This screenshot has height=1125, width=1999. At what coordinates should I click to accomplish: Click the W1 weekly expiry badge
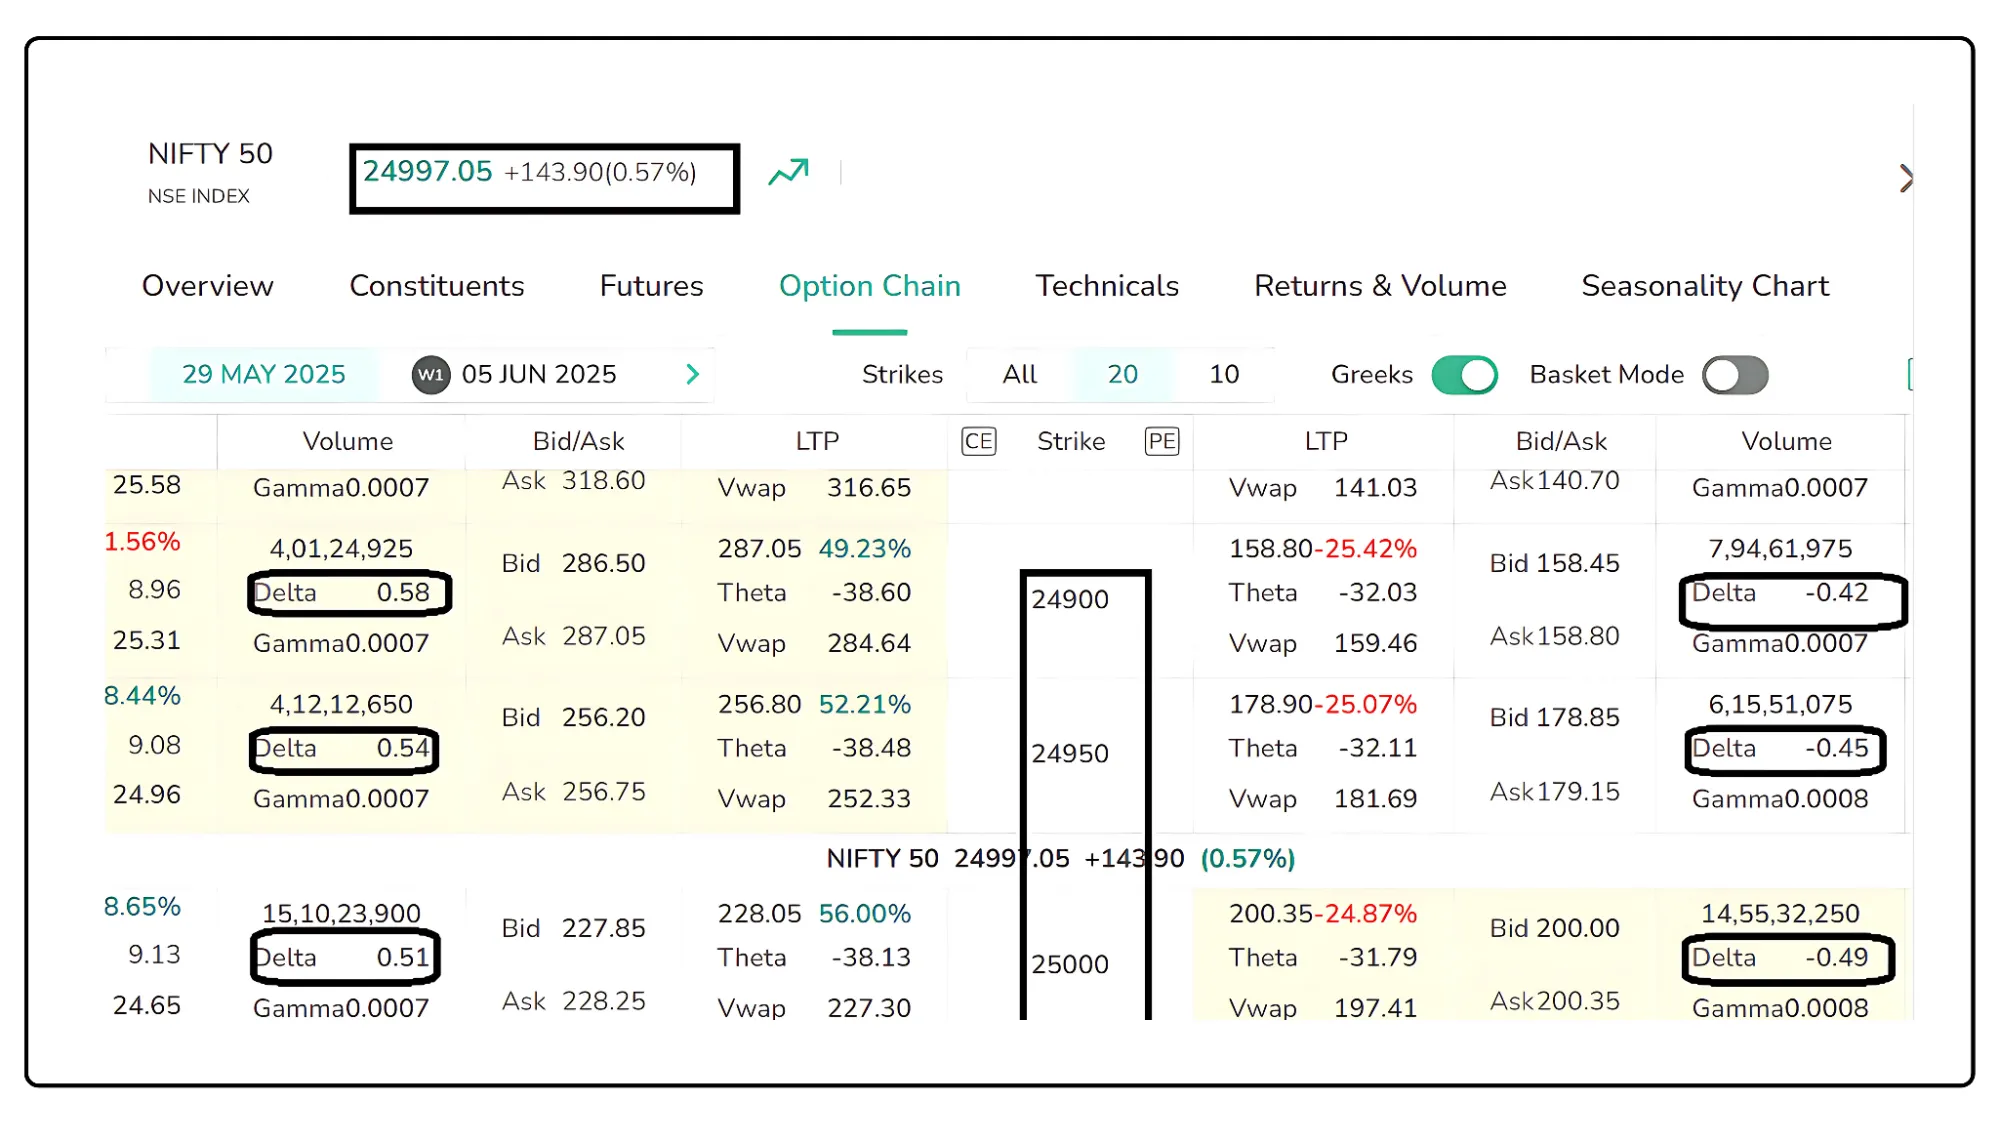[x=430, y=374]
